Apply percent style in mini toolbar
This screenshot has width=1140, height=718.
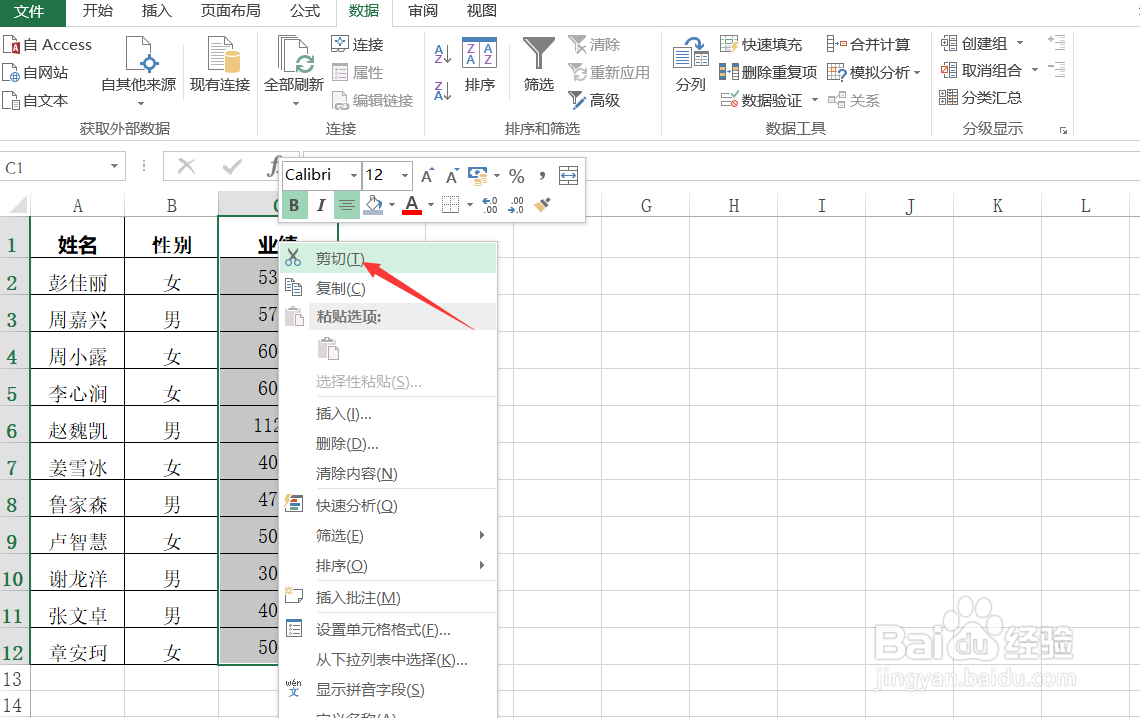516,176
